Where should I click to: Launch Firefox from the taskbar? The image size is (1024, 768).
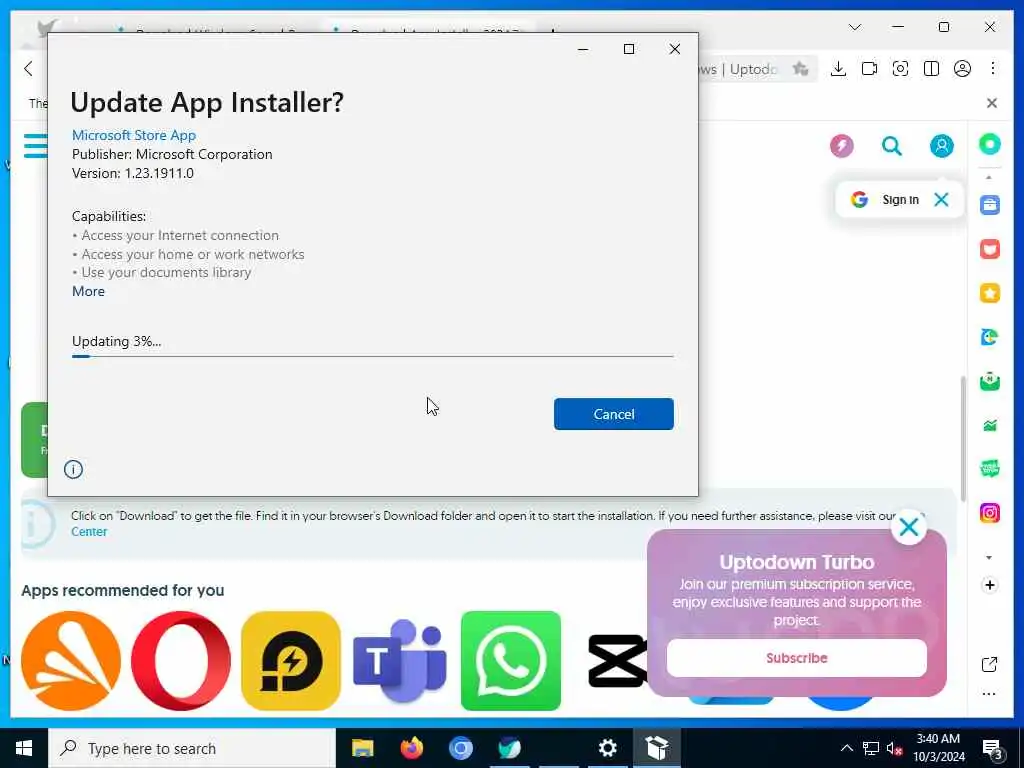point(411,748)
